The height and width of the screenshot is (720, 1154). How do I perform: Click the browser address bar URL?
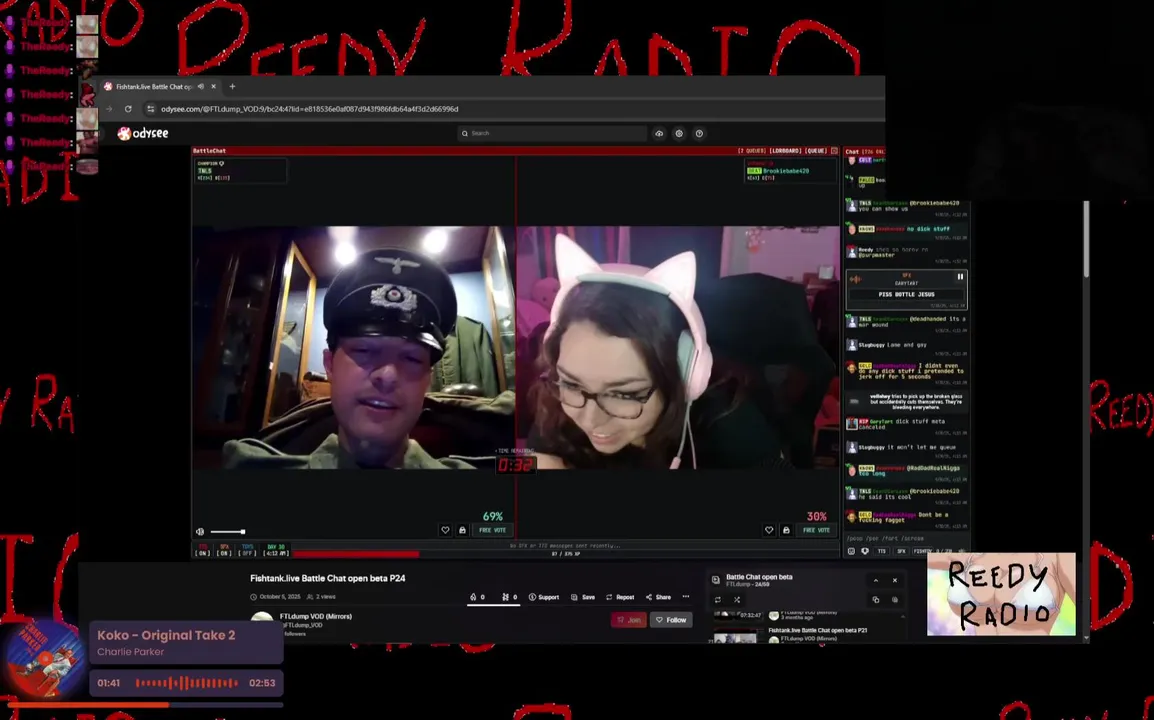coord(310,109)
